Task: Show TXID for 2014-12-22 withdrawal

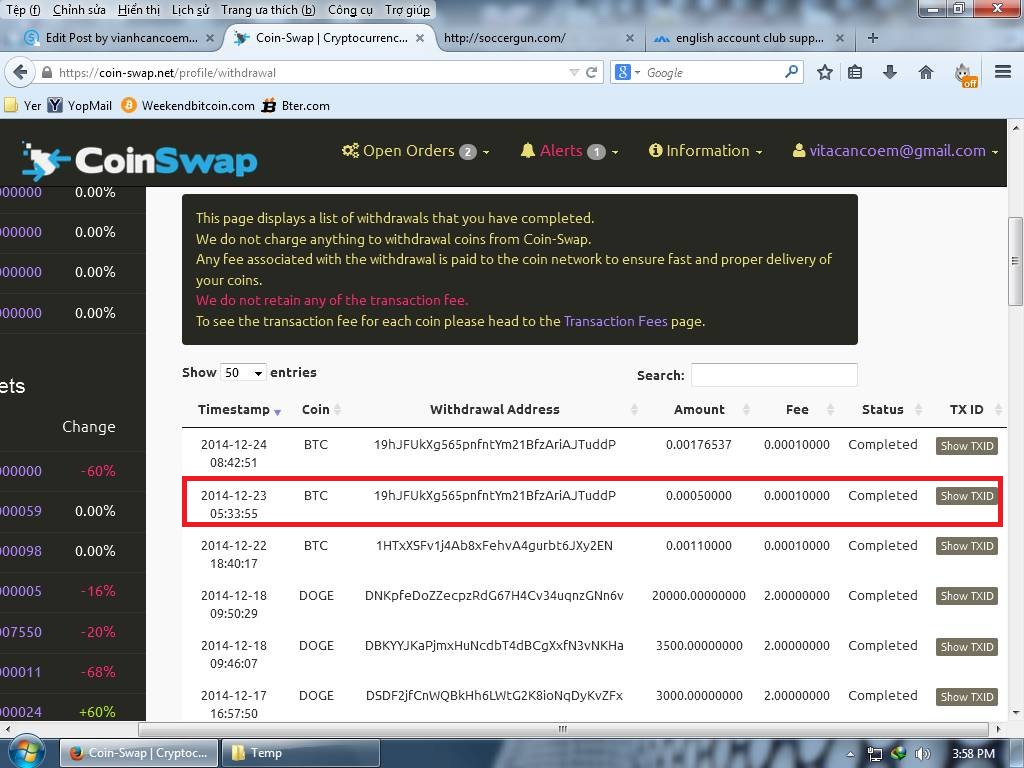Action: coord(967,546)
